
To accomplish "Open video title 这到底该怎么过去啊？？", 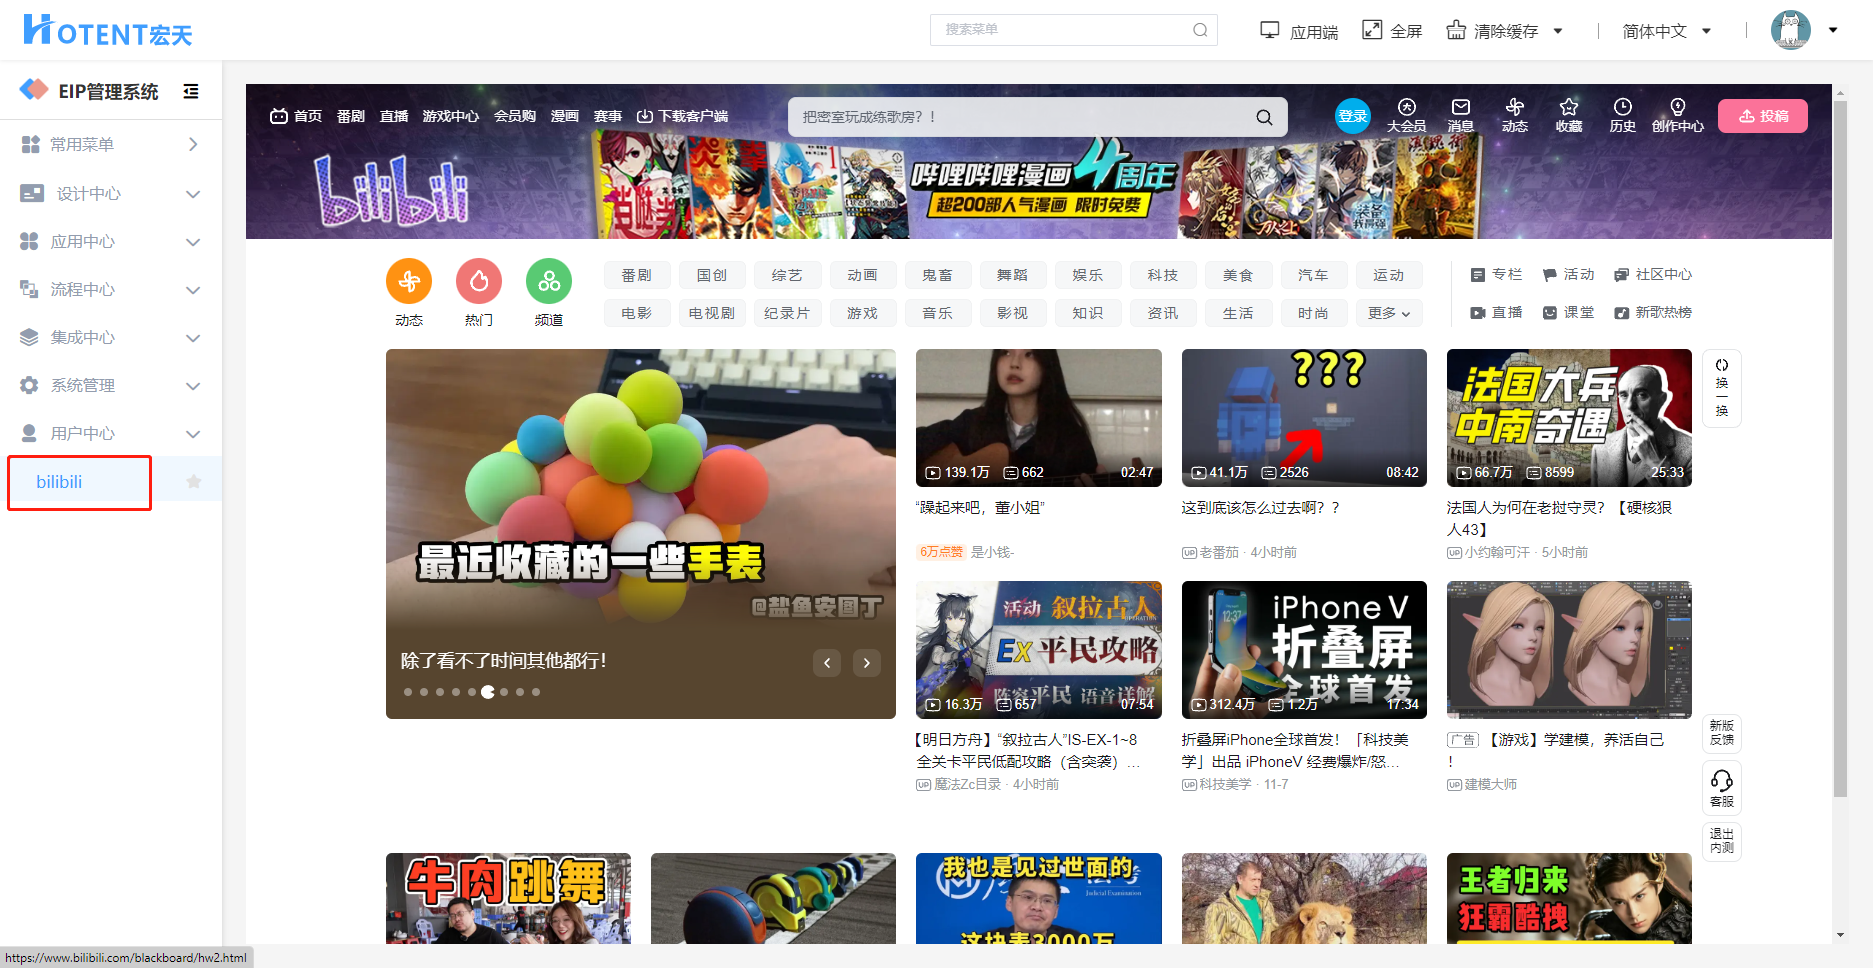I will click(1260, 508).
